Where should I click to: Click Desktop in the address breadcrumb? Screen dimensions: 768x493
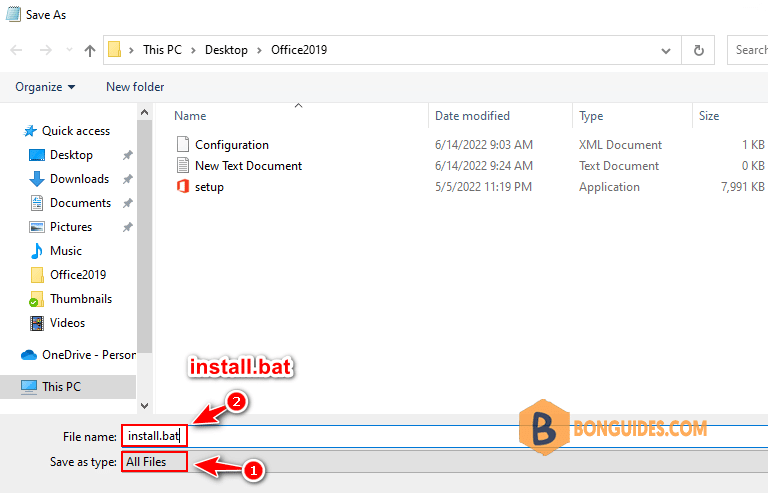[226, 50]
